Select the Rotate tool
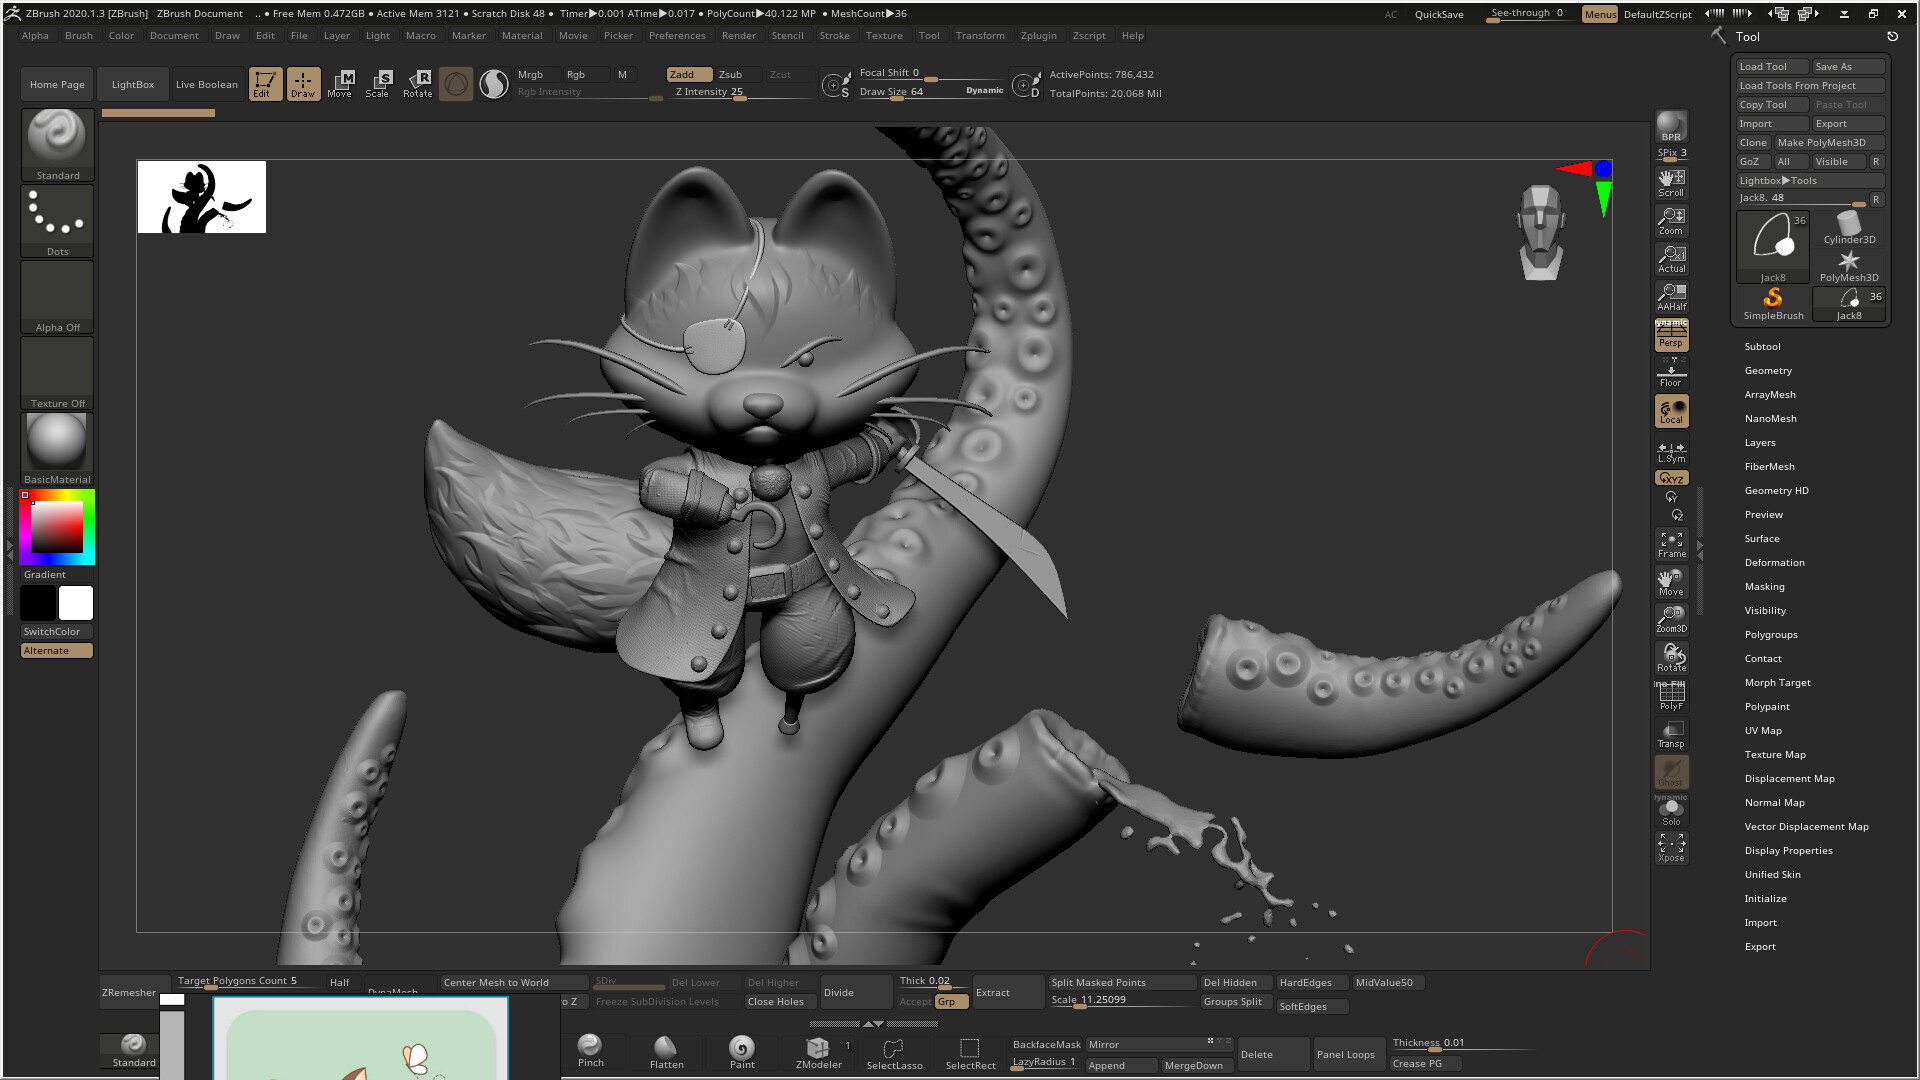This screenshot has height=1080, width=1920. pyautogui.click(x=418, y=84)
